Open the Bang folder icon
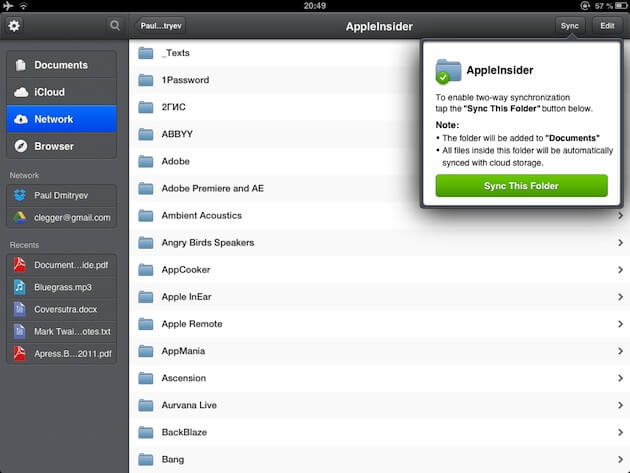The height and width of the screenshot is (473, 630). coord(146,459)
